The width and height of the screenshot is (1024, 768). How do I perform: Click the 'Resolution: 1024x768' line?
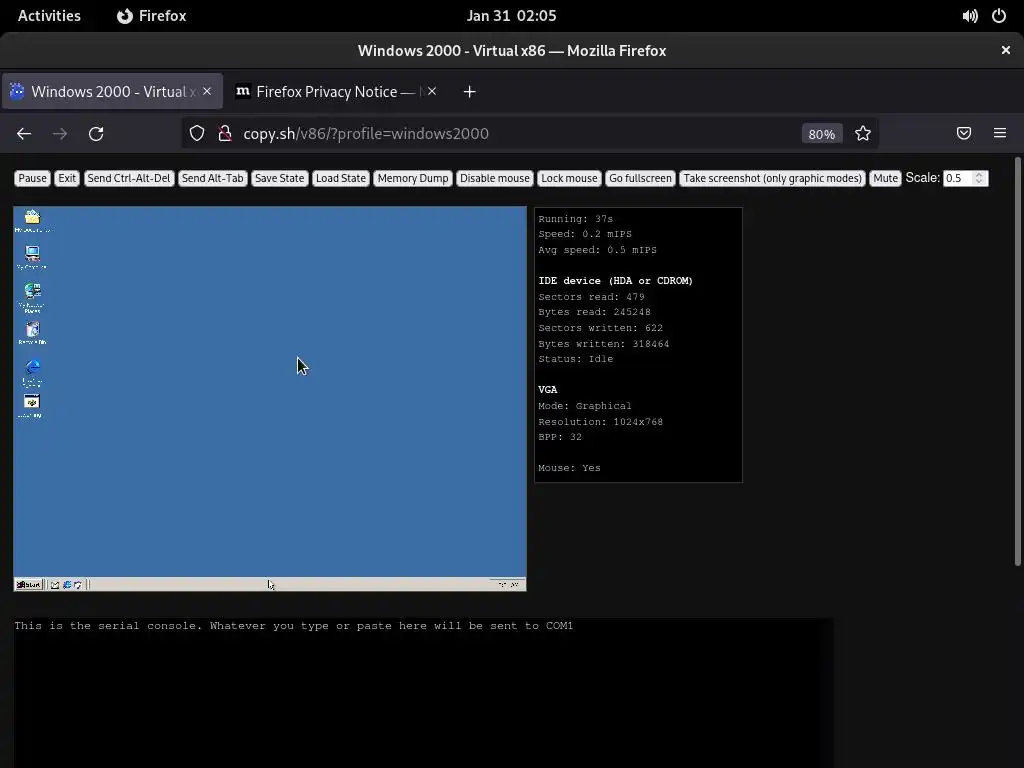point(600,422)
